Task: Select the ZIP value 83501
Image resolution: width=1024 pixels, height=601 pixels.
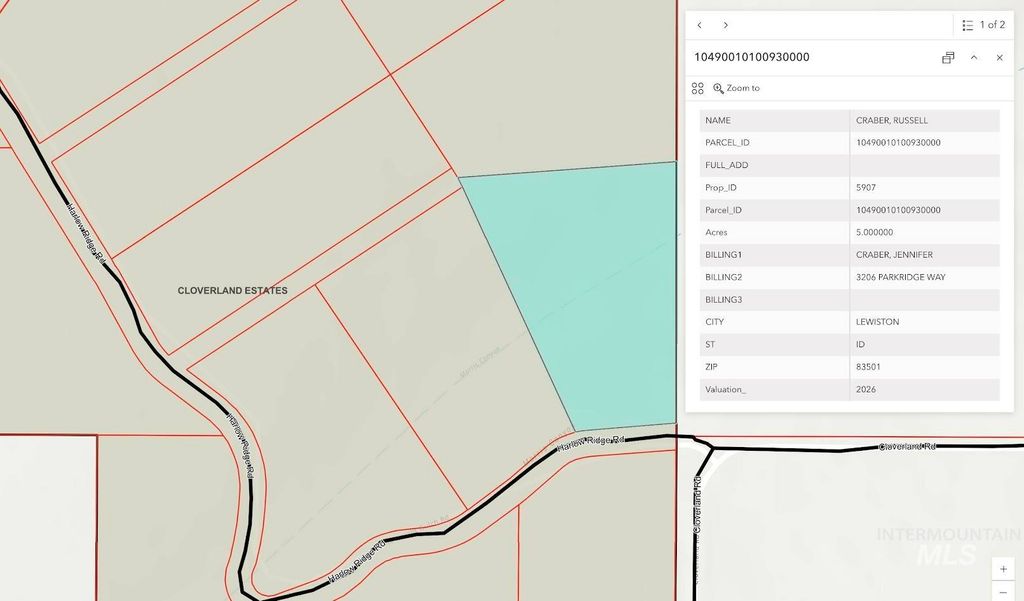Action: pyautogui.click(x=868, y=366)
